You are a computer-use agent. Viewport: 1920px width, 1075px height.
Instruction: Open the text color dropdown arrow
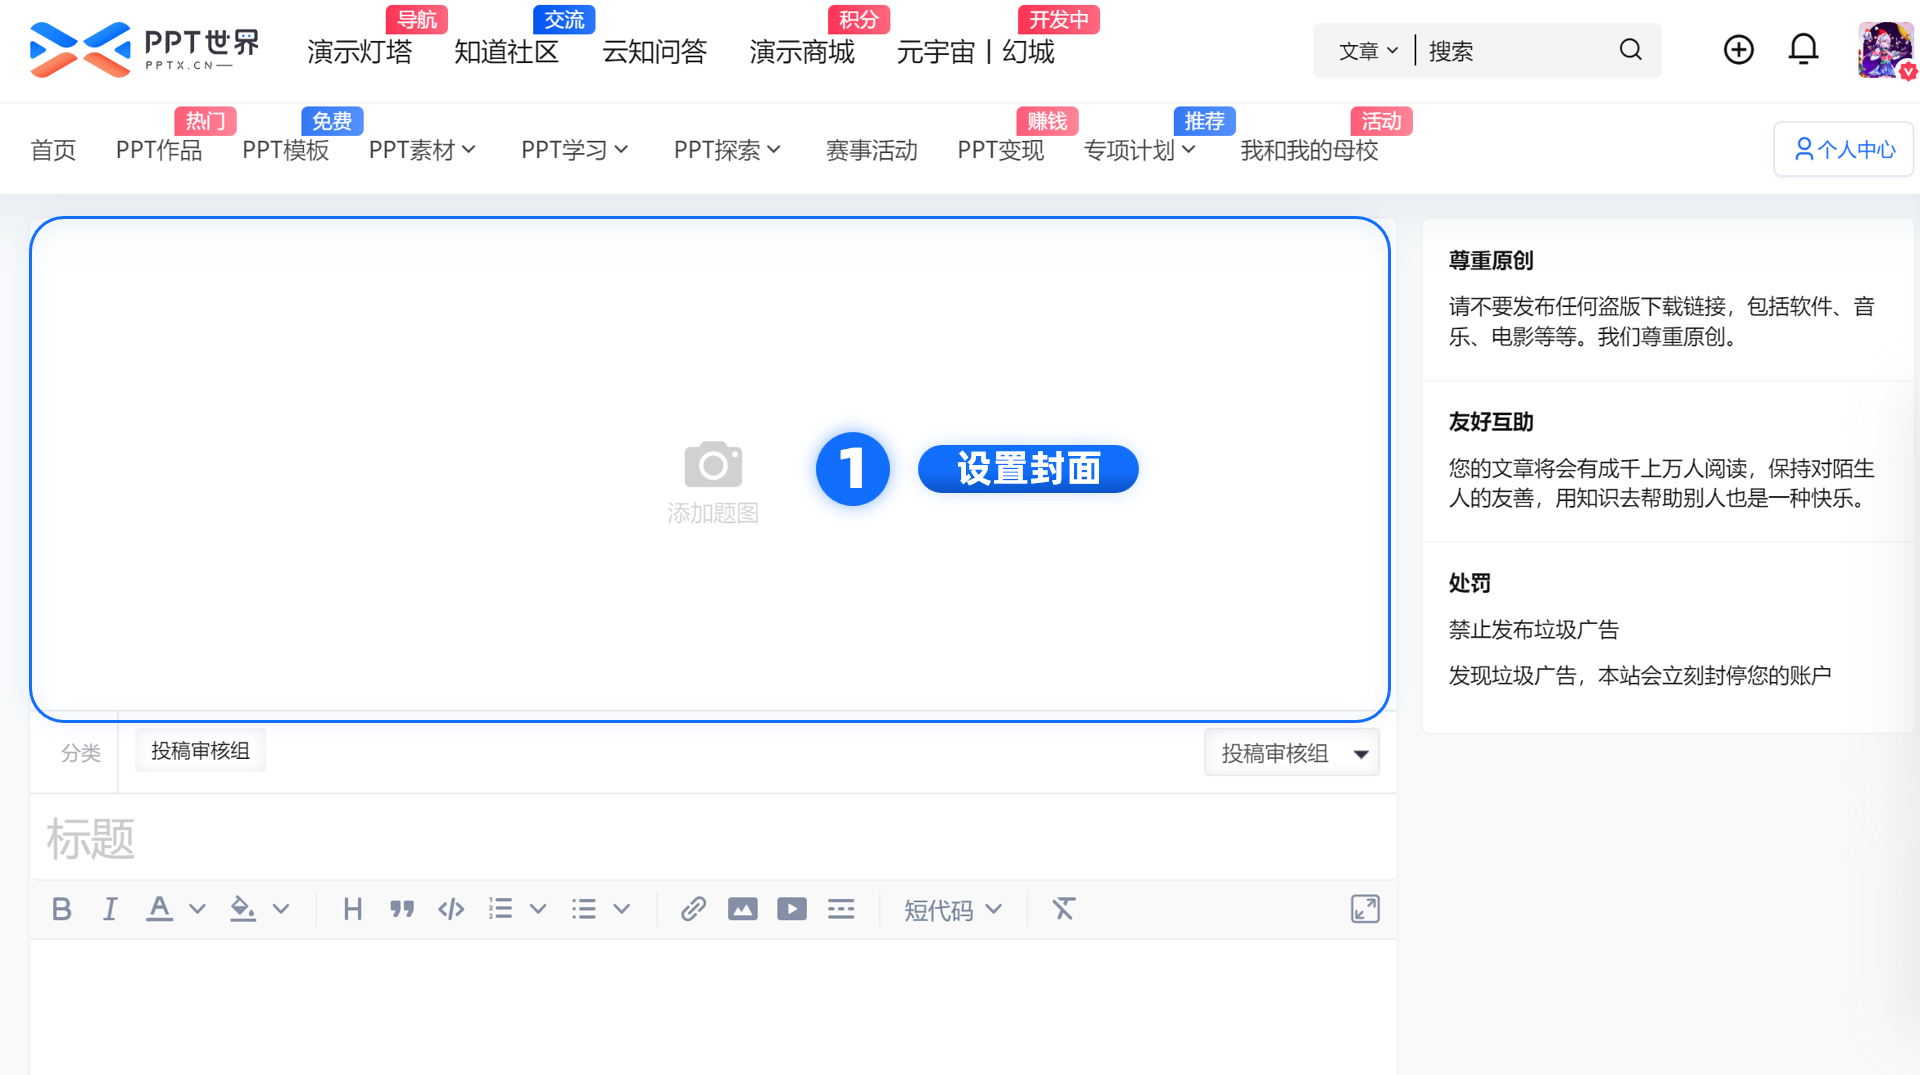point(197,909)
